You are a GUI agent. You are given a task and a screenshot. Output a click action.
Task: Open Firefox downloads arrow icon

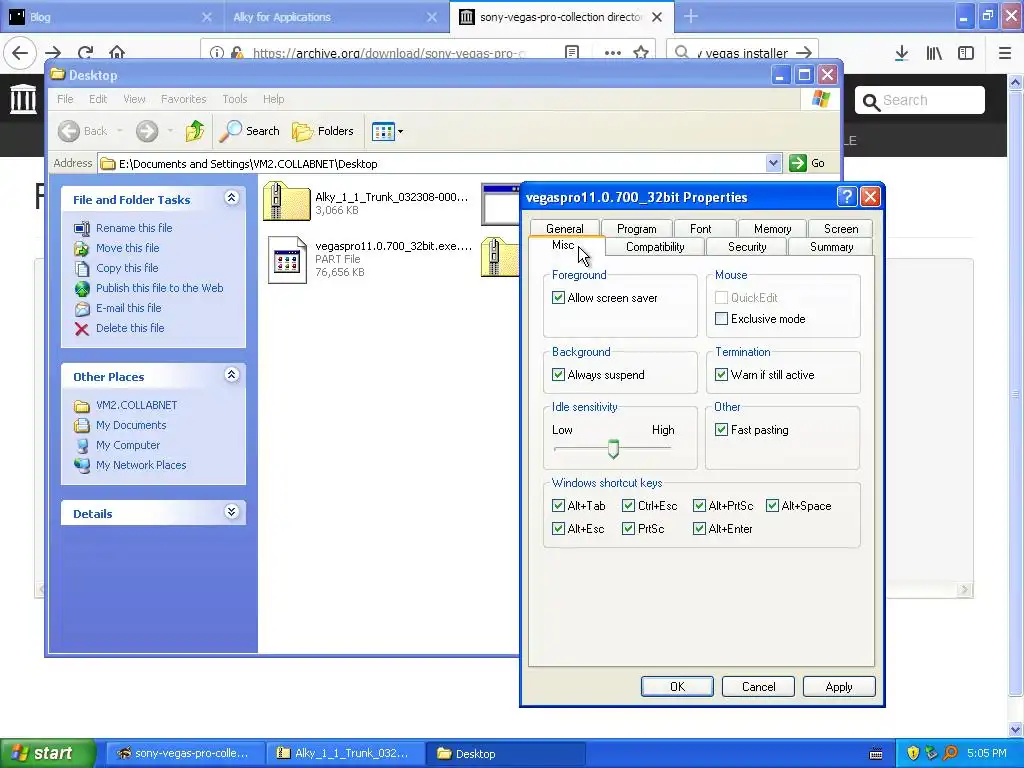tap(901, 53)
